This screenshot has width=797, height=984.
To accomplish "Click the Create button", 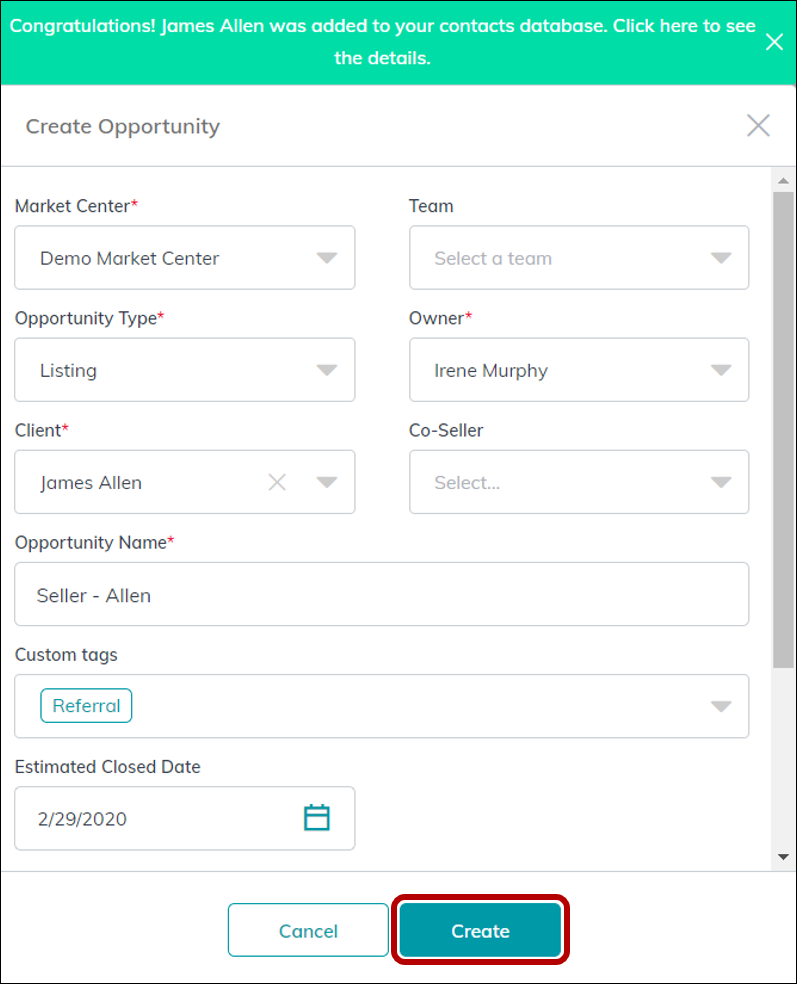I will (x=480, y=930).
